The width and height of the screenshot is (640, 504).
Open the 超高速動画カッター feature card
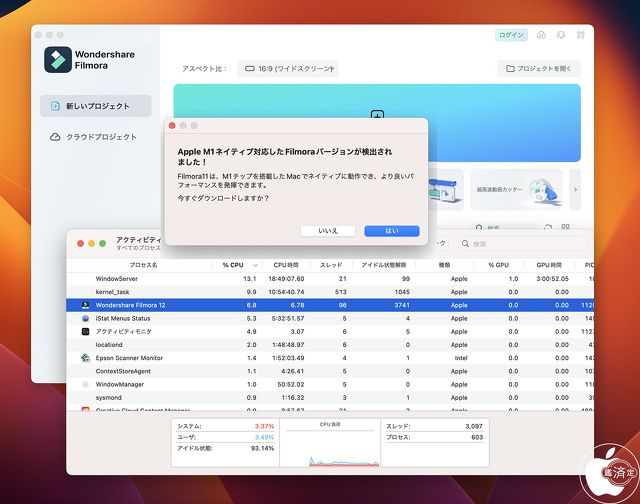tap(516, 190)
